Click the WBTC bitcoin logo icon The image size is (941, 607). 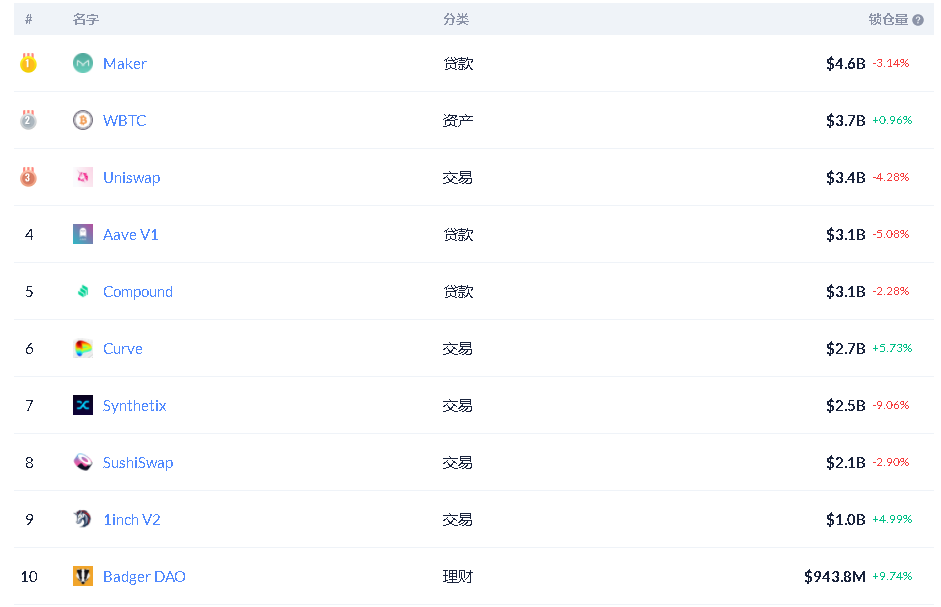coord(83,120)
